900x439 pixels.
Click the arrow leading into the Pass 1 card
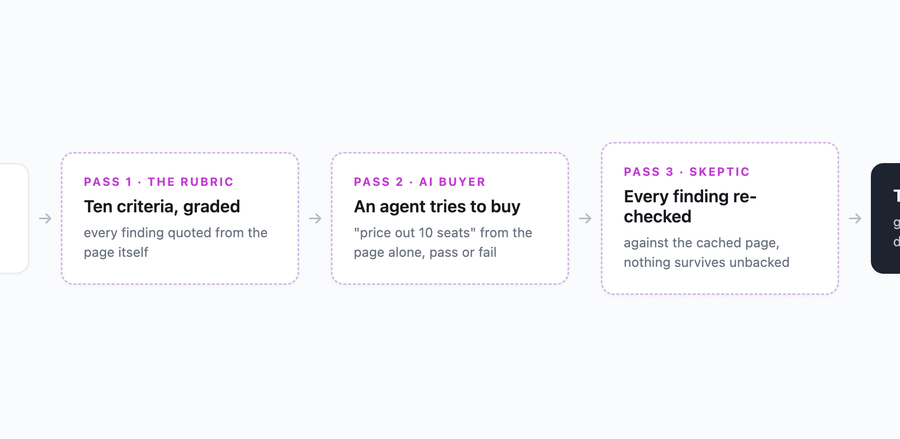(45, 219)
